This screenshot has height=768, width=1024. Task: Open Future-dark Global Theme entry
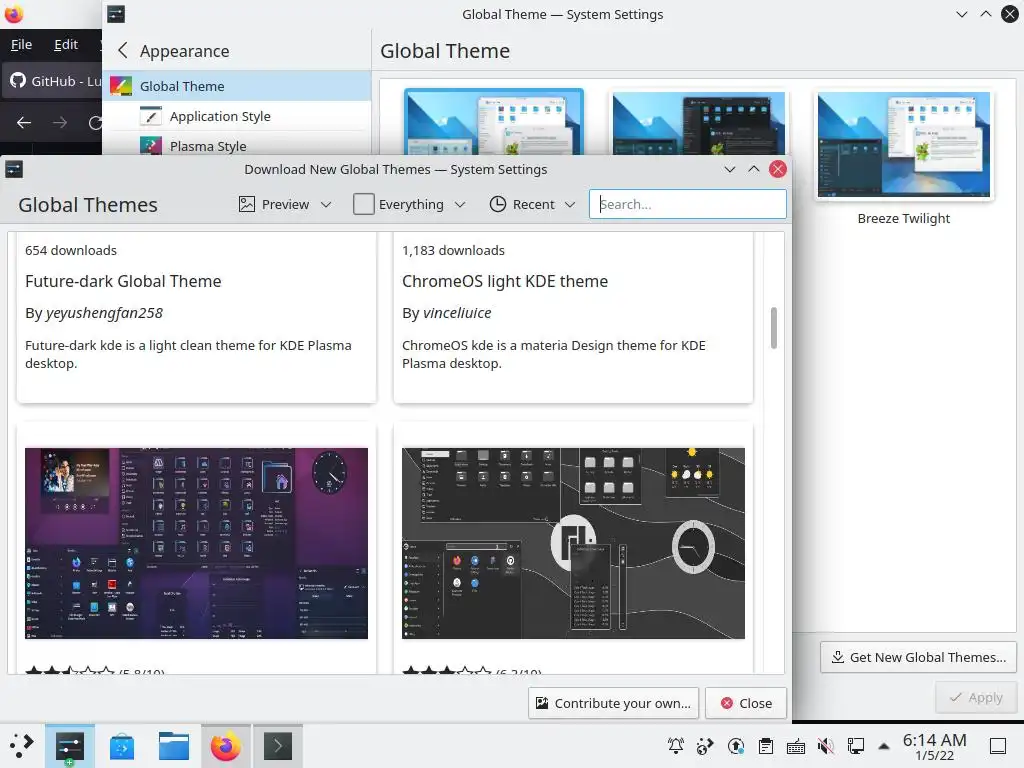(x=123, y=281)
